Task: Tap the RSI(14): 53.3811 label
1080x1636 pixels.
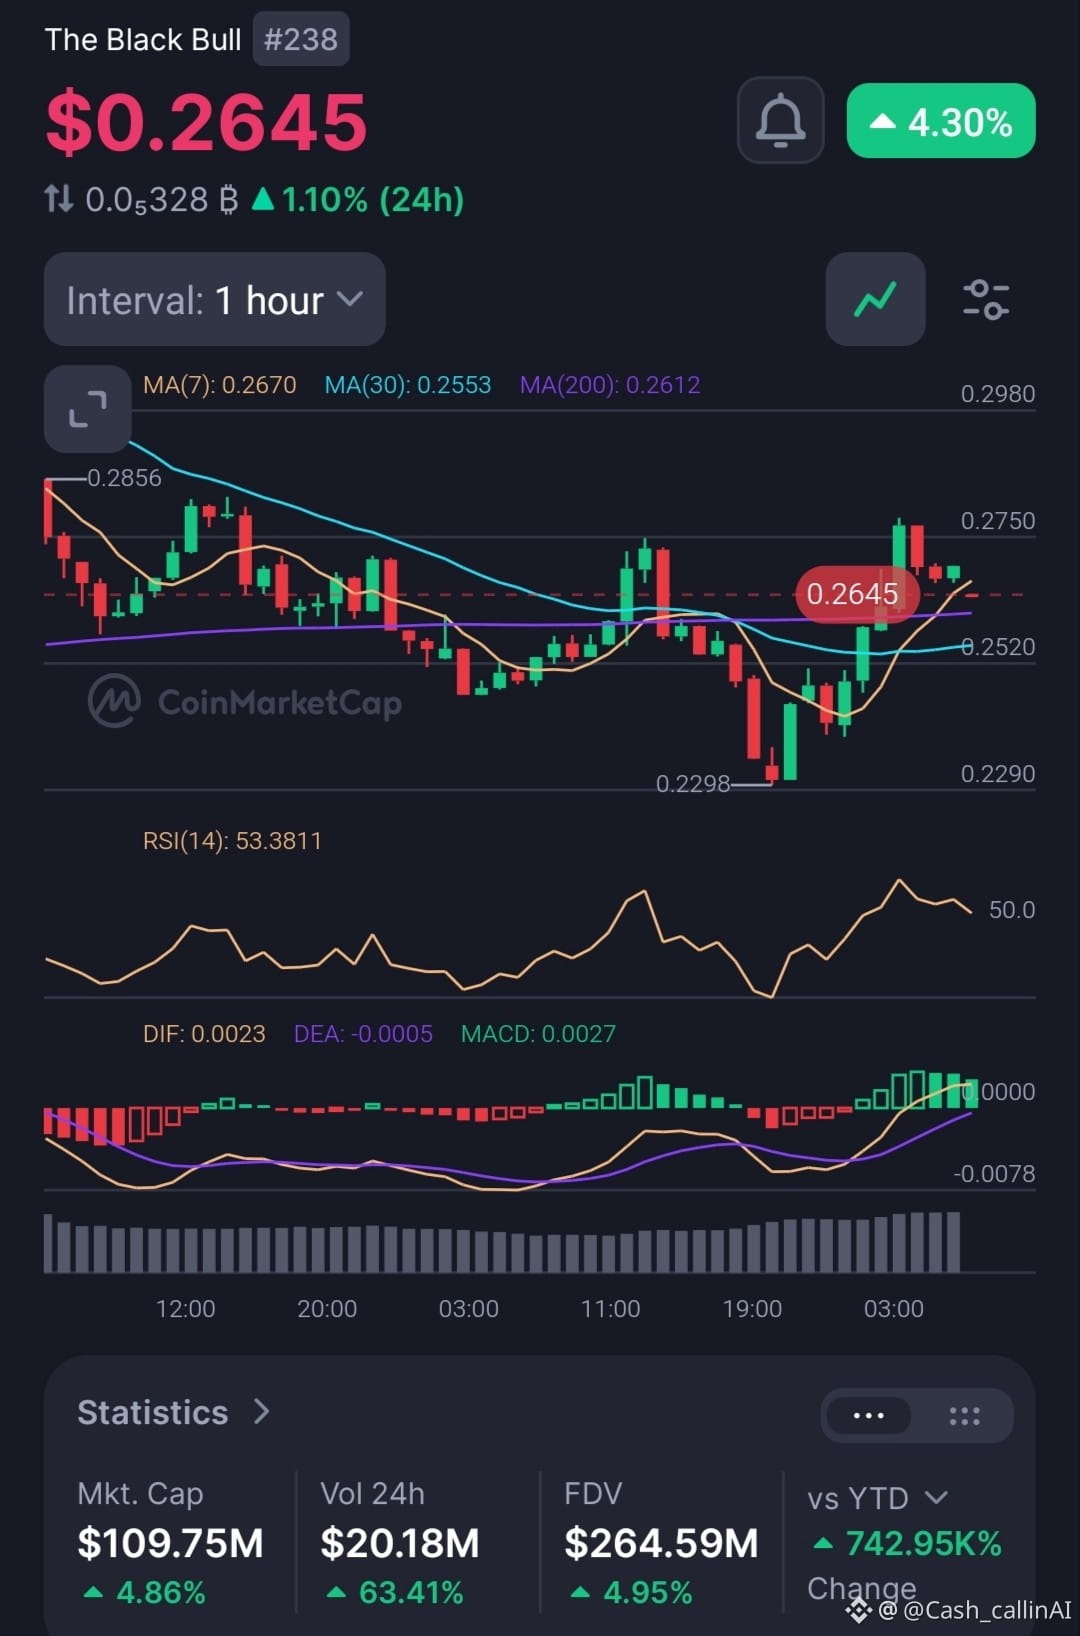Action: point(232,841)
